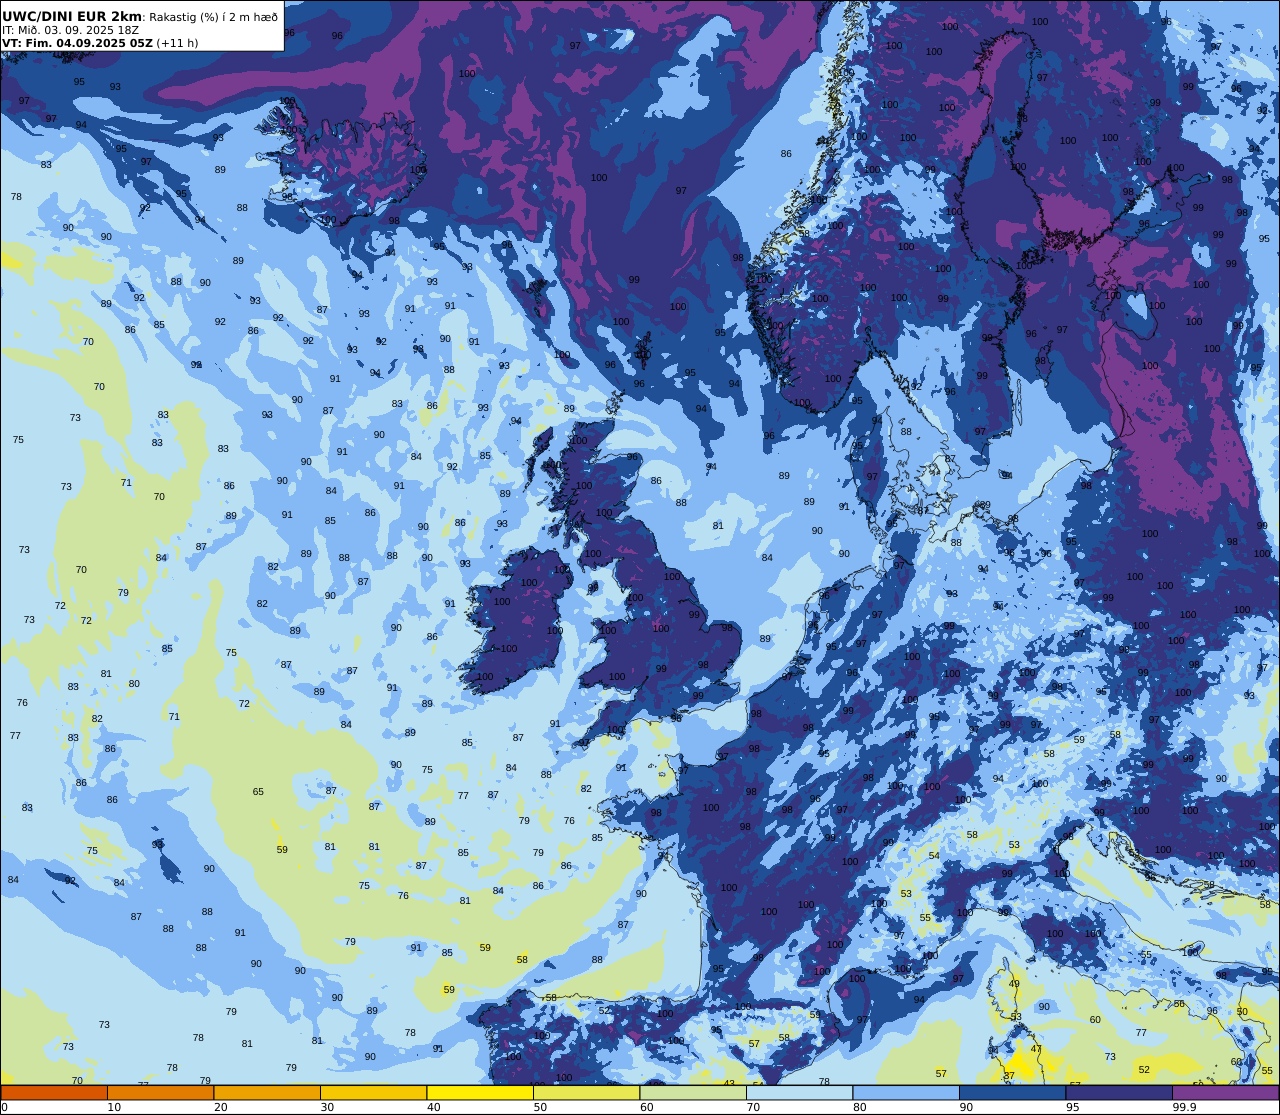Click legend tick label '40'
Screen dimensions: 1280x1115
tap(433, 1107)
